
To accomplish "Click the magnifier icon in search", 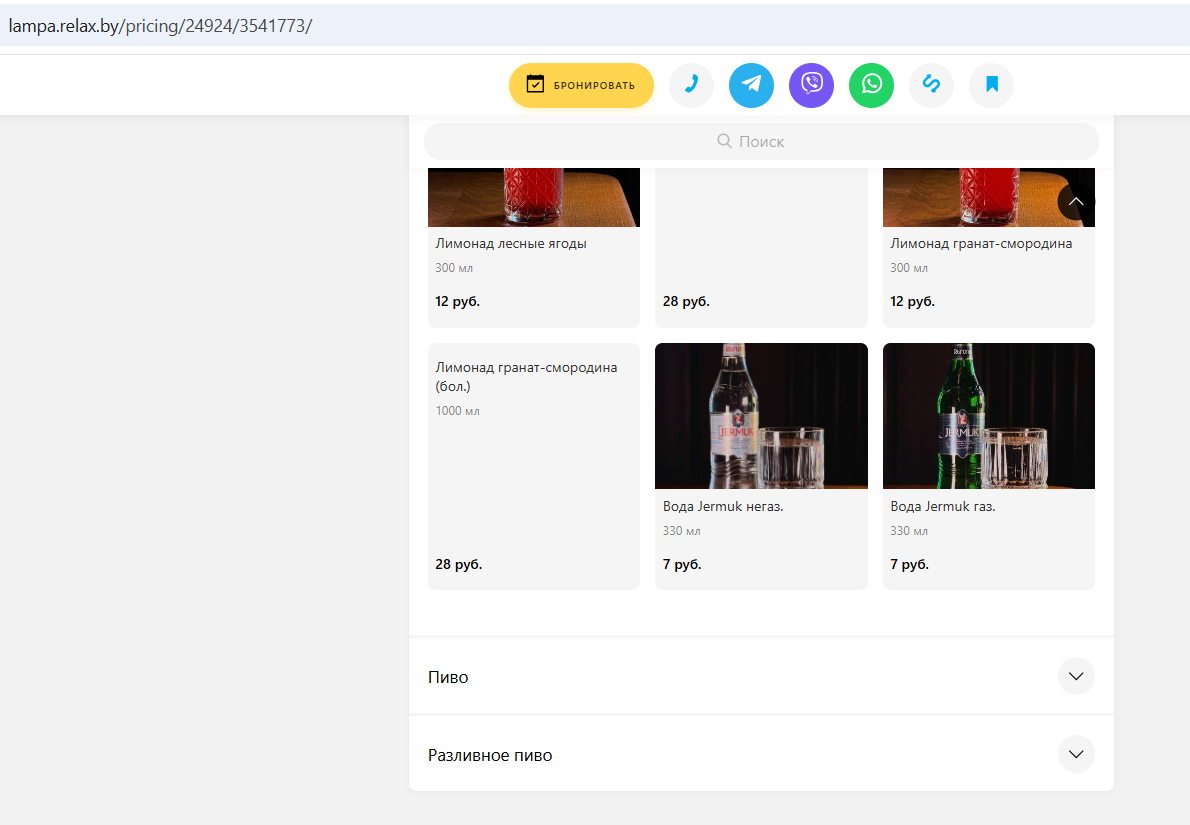I will pyautogui.click(x=724, y=141).
